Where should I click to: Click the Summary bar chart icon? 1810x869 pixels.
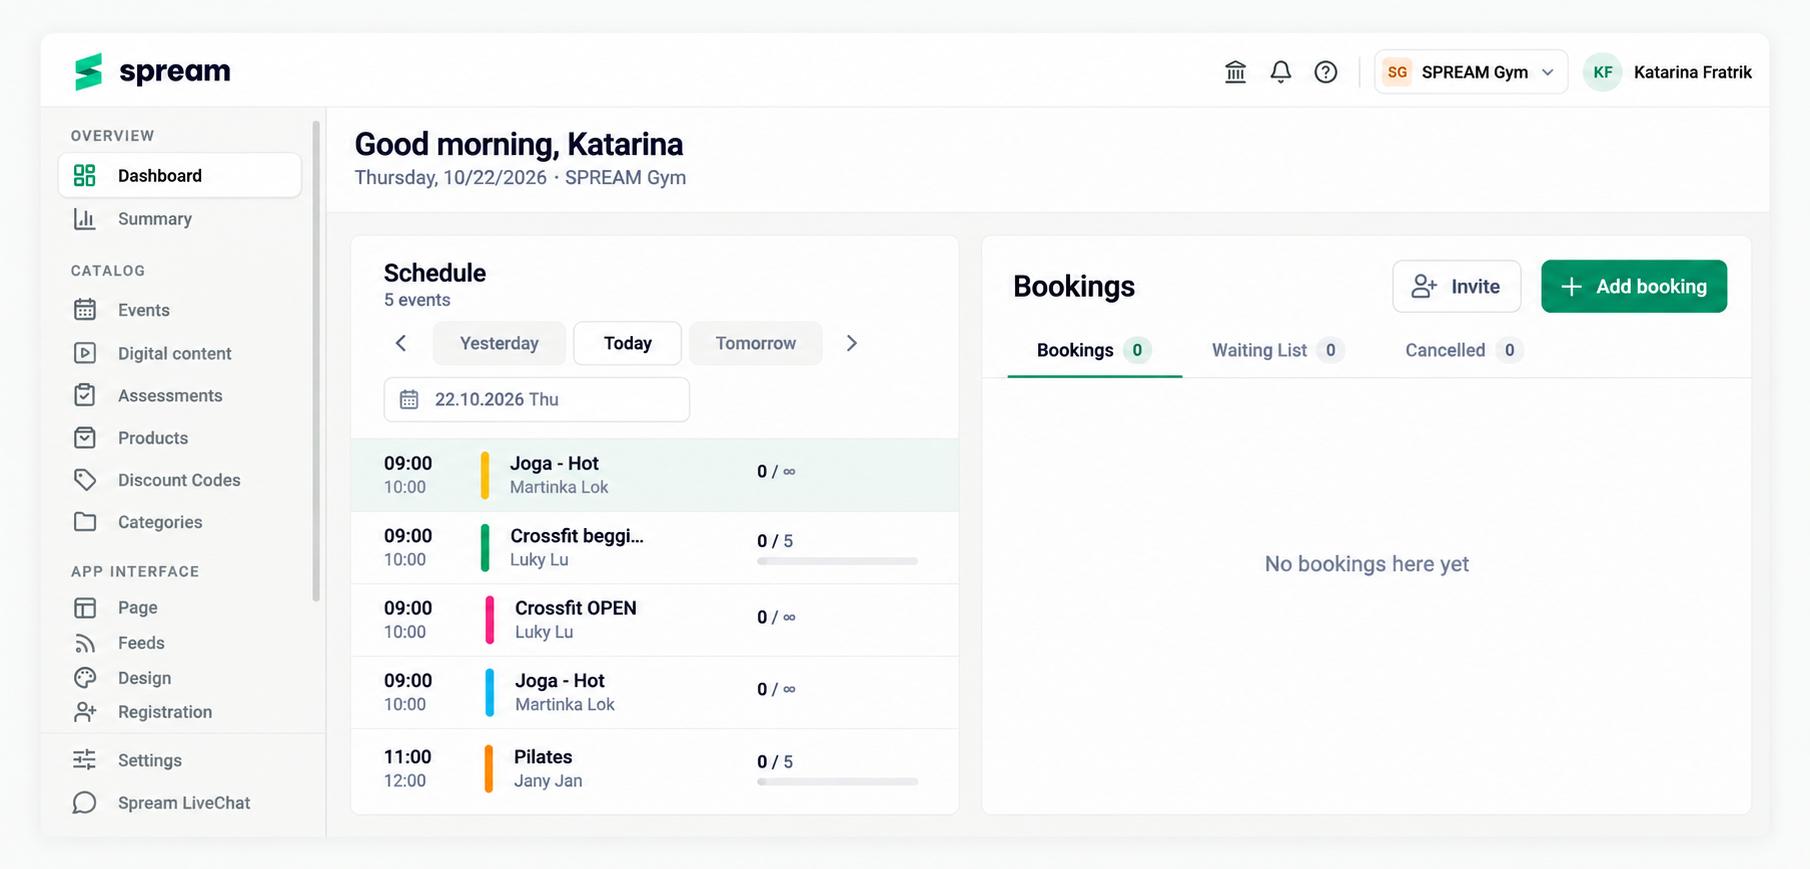(85, 219)
